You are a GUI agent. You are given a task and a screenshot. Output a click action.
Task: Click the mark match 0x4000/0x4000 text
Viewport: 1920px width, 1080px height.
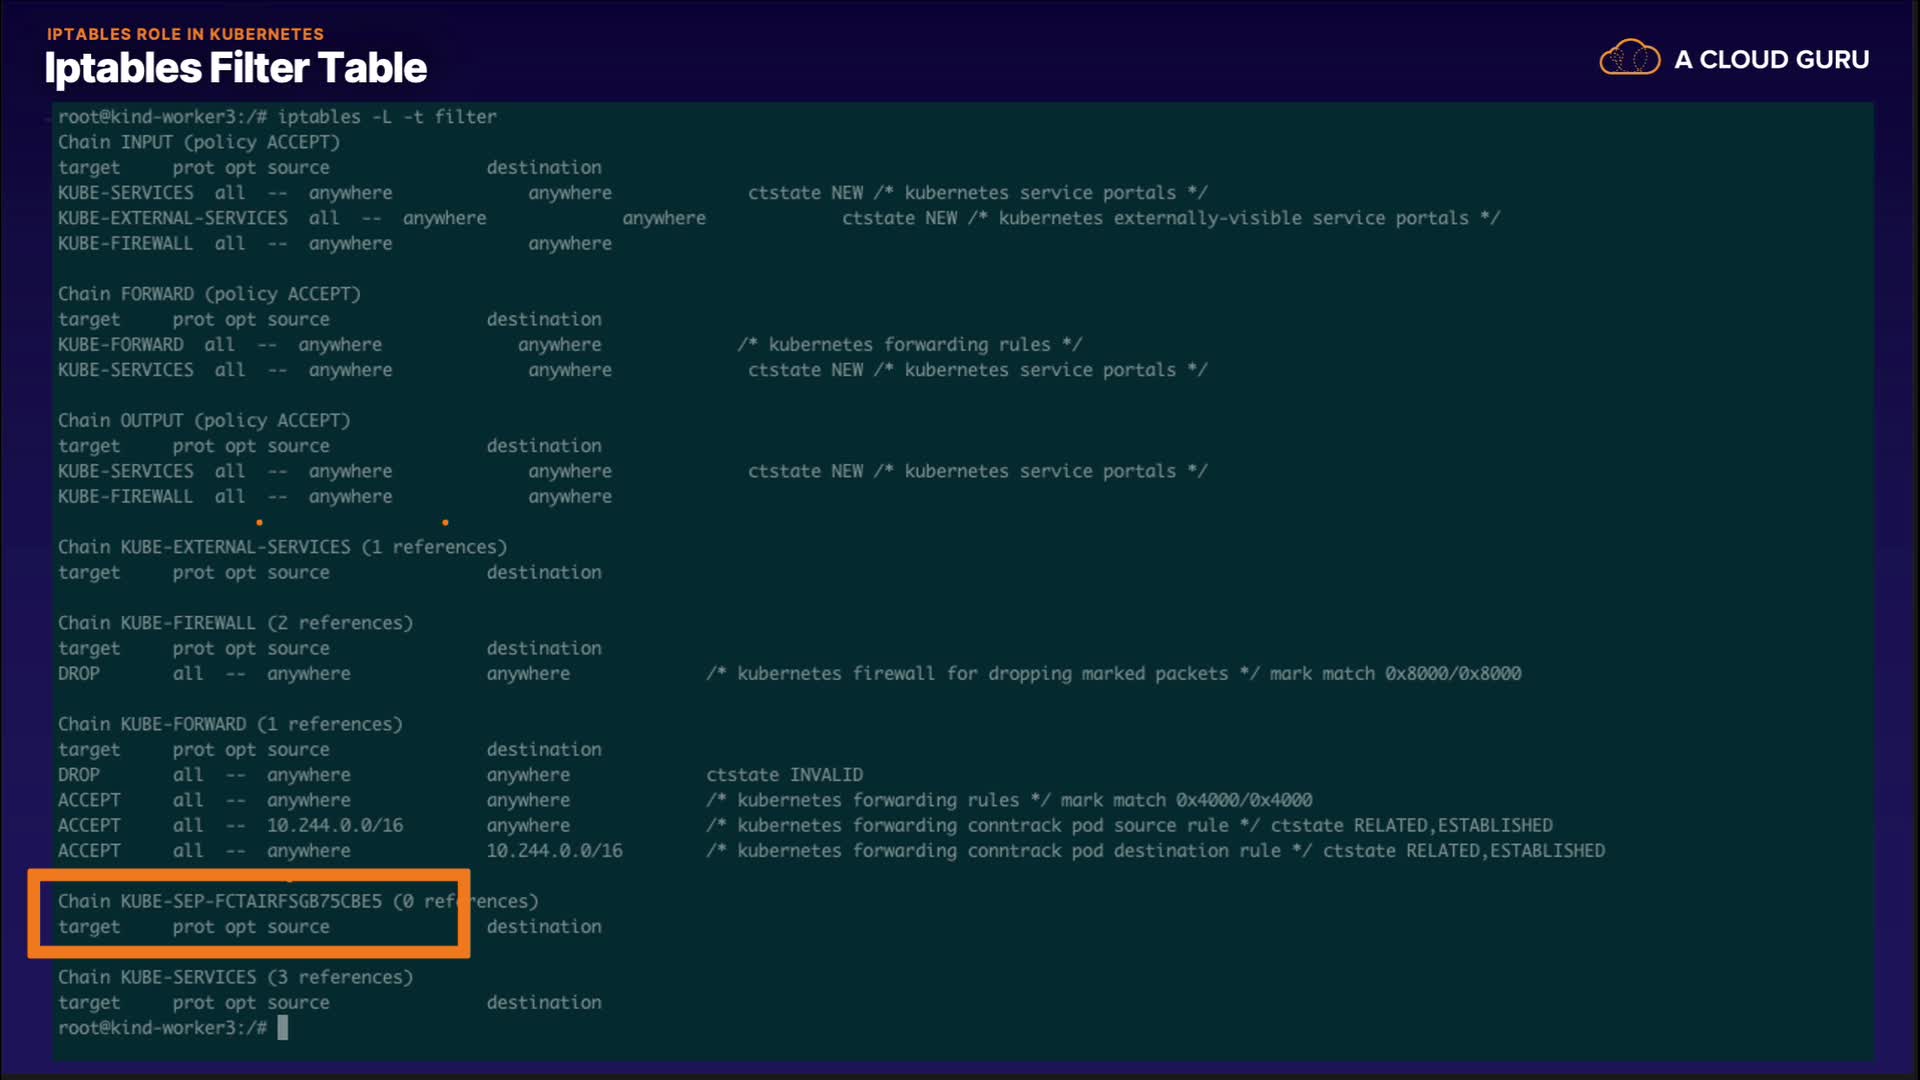coord(1186,800)
